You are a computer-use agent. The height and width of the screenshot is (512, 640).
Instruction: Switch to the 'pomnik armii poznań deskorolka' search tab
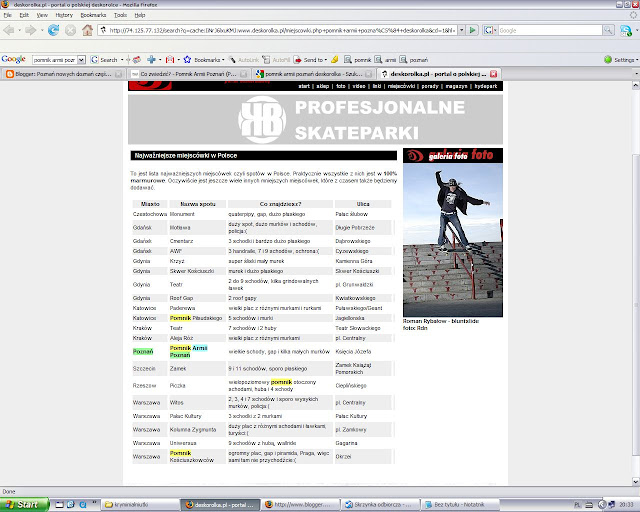[x=313, y=74]
